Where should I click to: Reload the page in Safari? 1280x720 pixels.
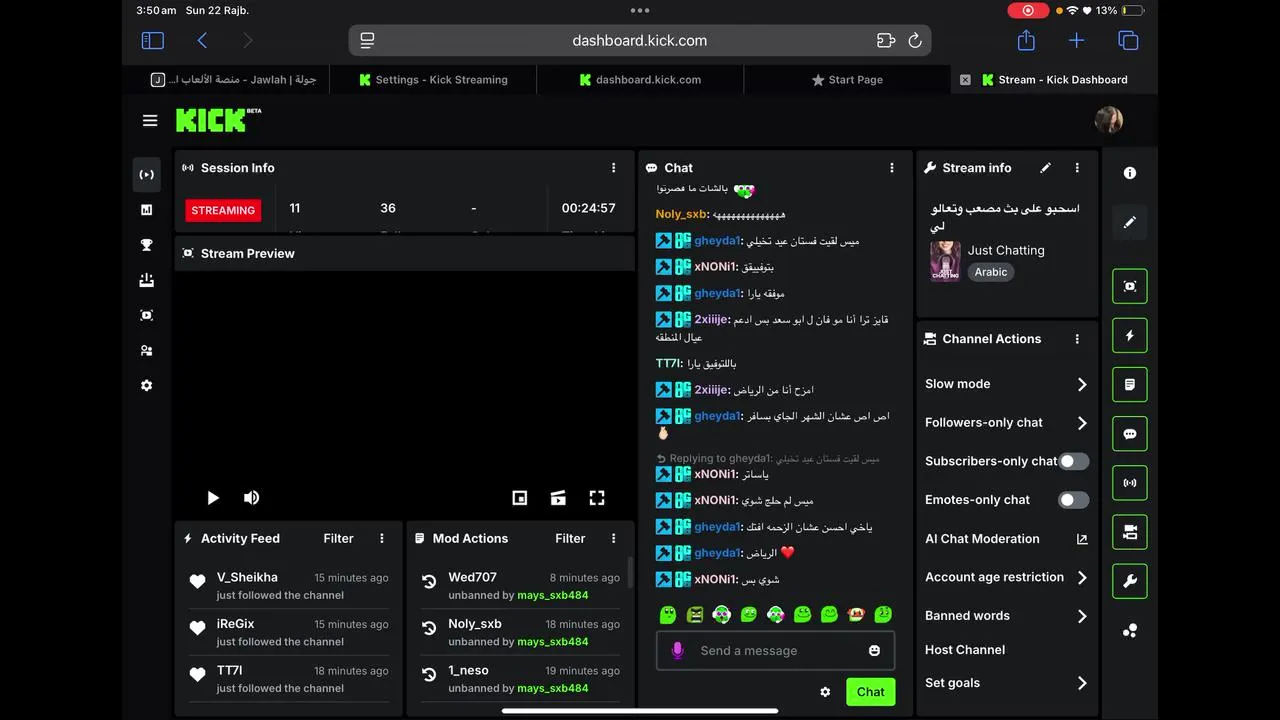pyautogui.click(x=914, y=41)
